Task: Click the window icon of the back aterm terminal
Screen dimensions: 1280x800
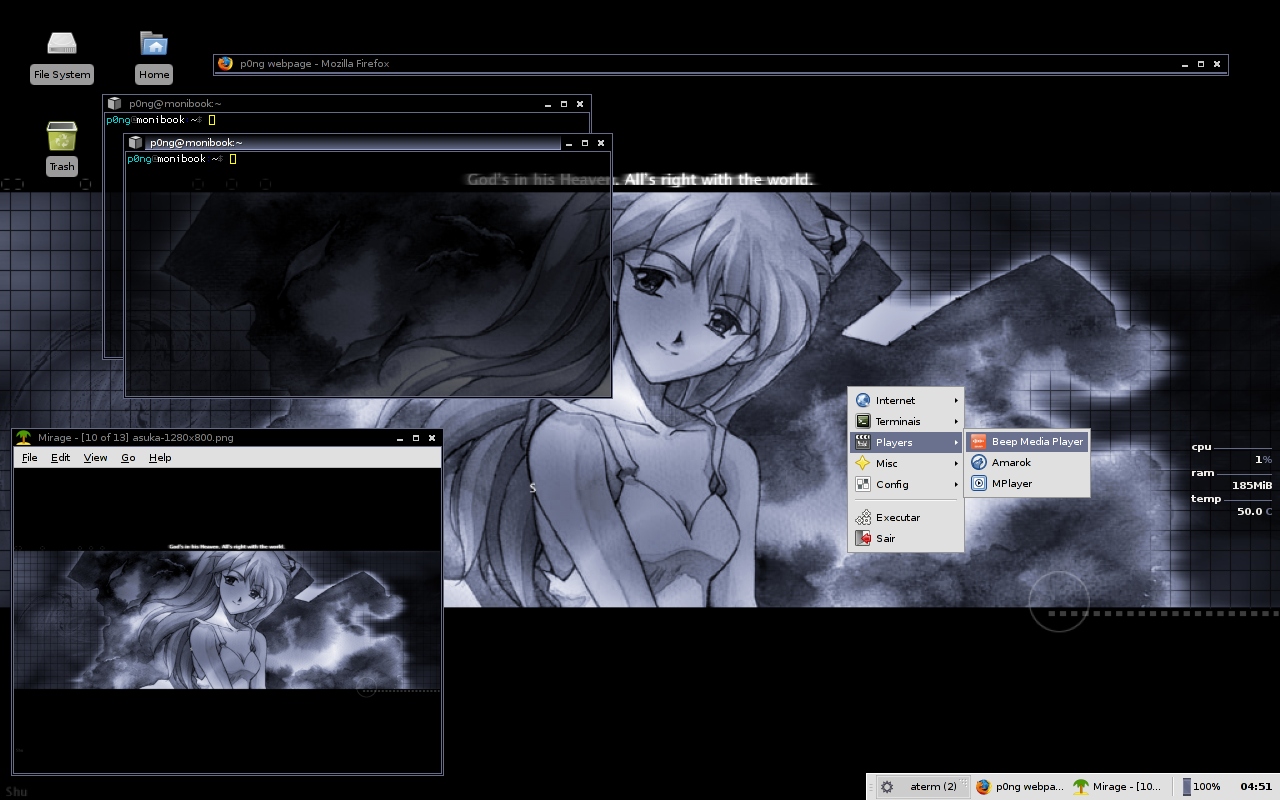Action: click(115, 103)
